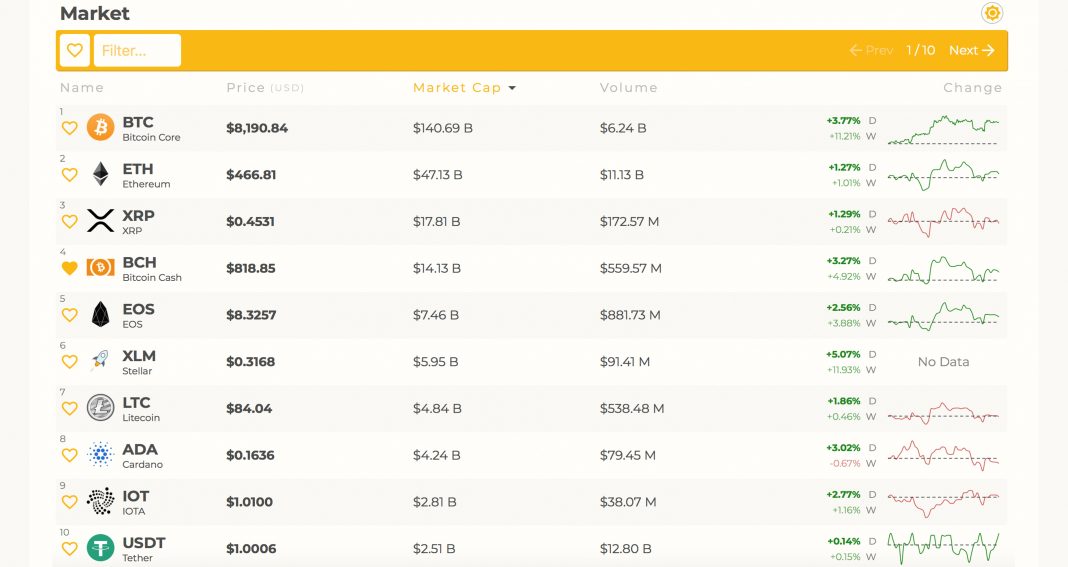Click the EOS coin logo icon
This screenshot has height=567, width=1068.
coord(100,314)
